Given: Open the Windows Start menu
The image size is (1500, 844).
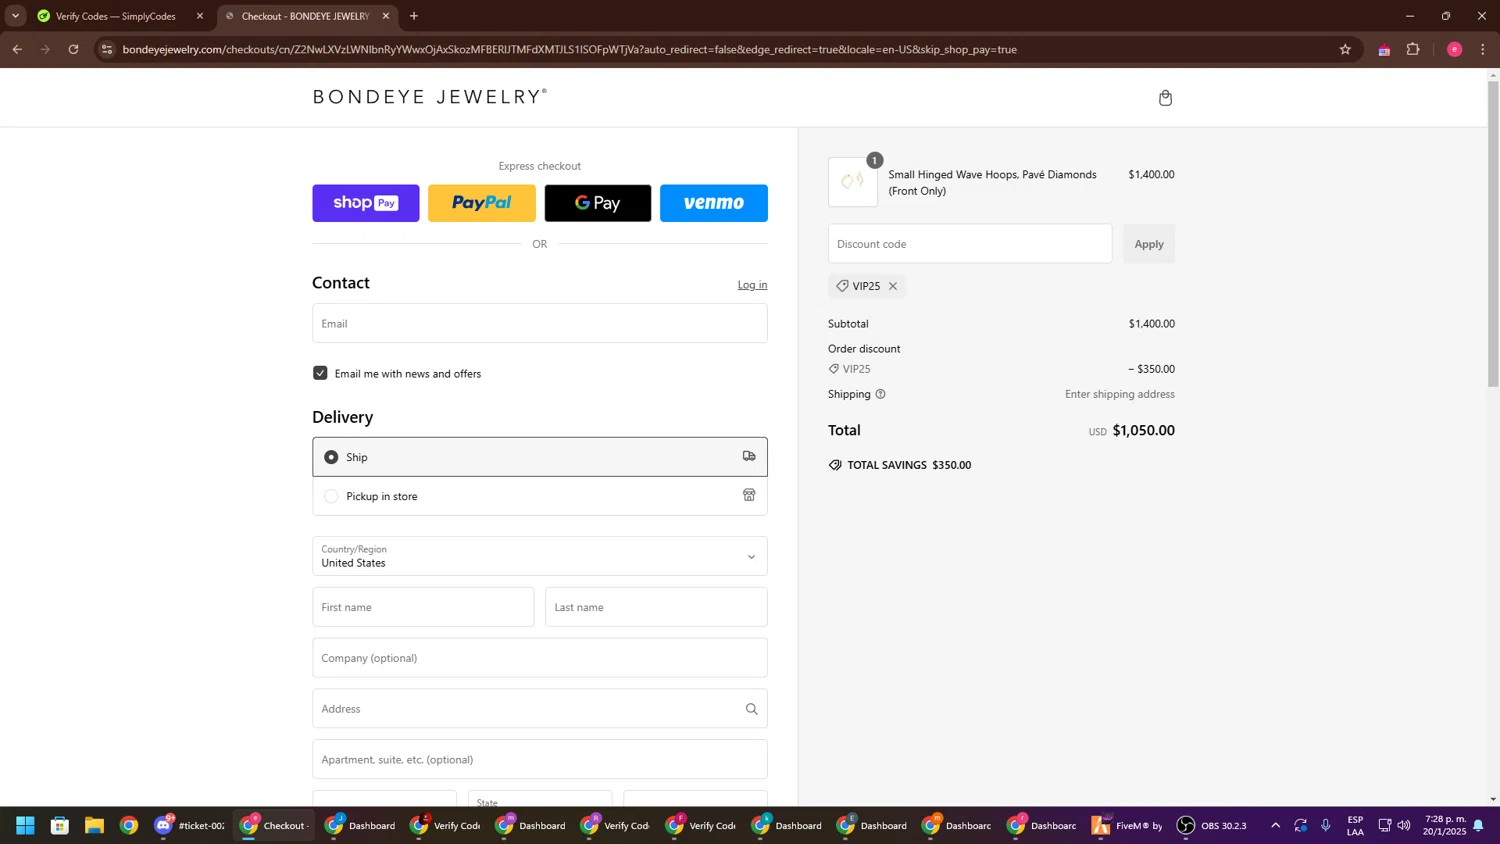Looking at the screenshot, I should (25, 826).
